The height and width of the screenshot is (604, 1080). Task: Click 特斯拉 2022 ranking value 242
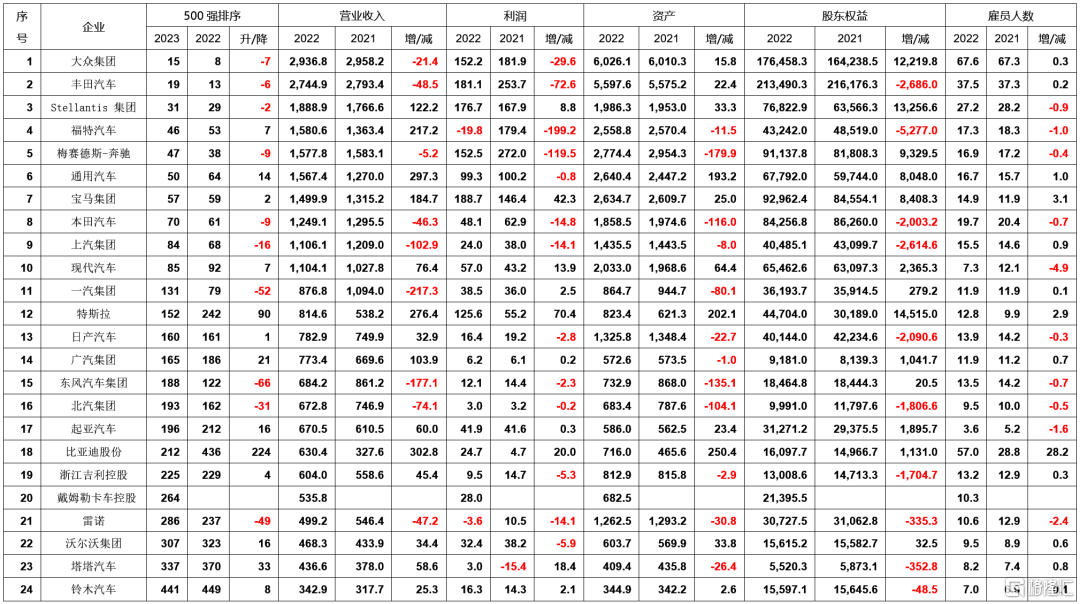click(x=211, y=314)
